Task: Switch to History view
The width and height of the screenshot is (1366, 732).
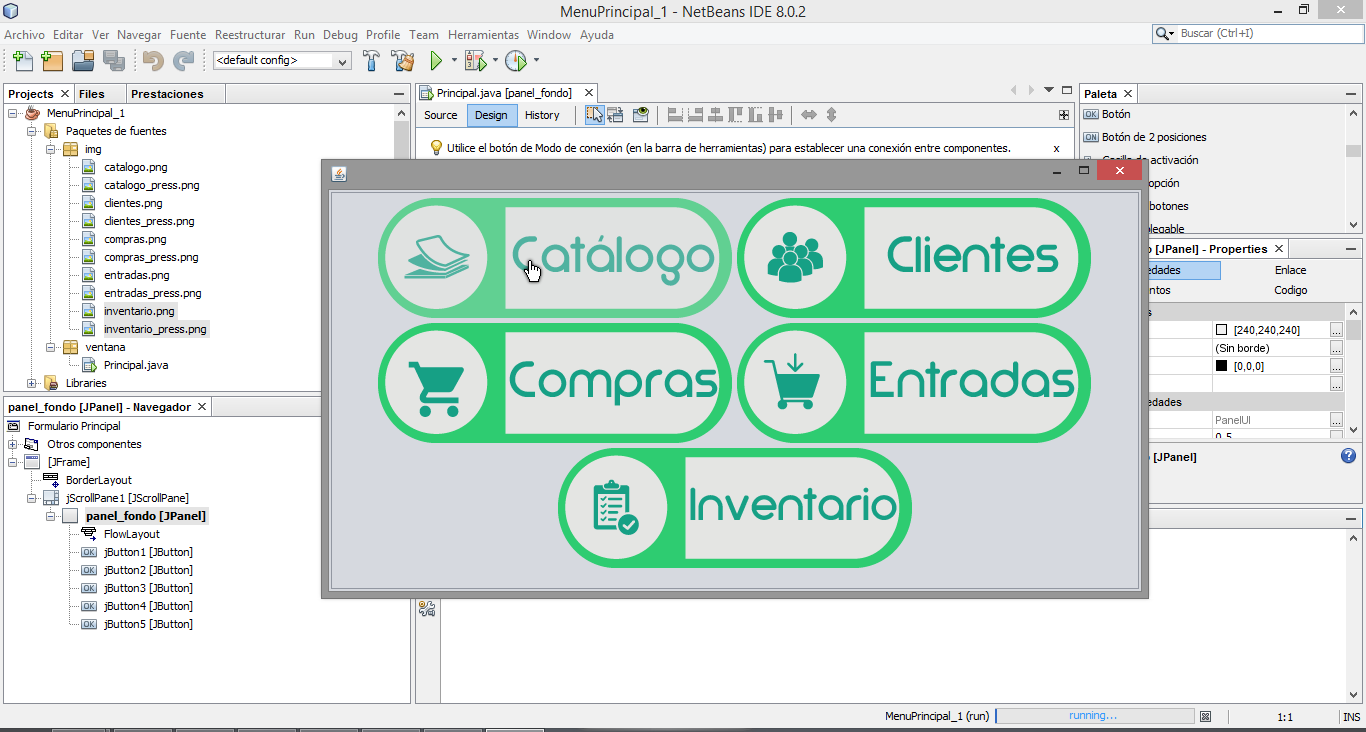Action: (x=542, y=115)
